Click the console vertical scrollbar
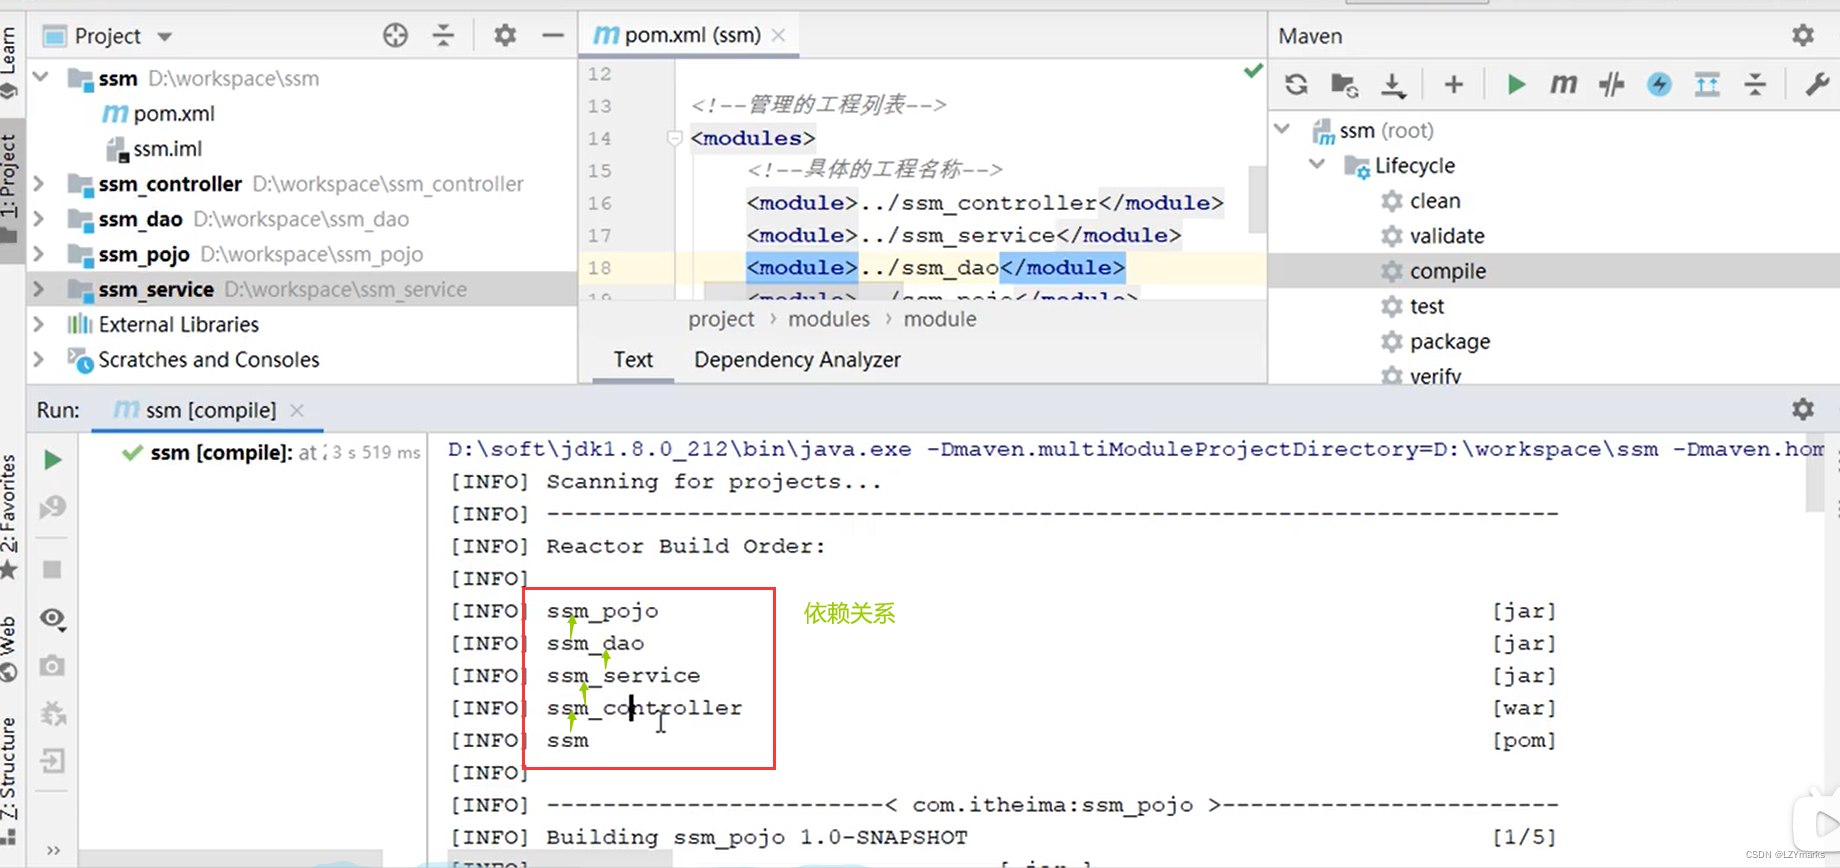This screenshot has height=868, width=1840. coord(1815,475)
